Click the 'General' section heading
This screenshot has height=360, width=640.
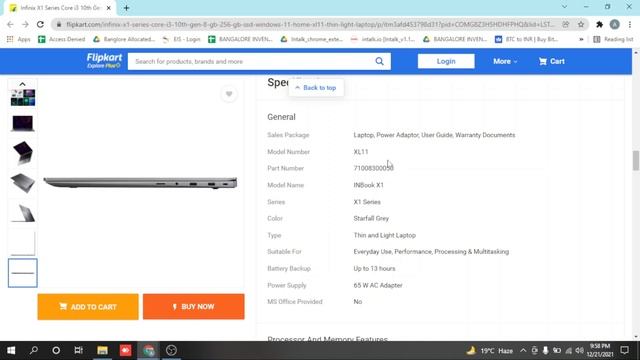coord(281,117)
